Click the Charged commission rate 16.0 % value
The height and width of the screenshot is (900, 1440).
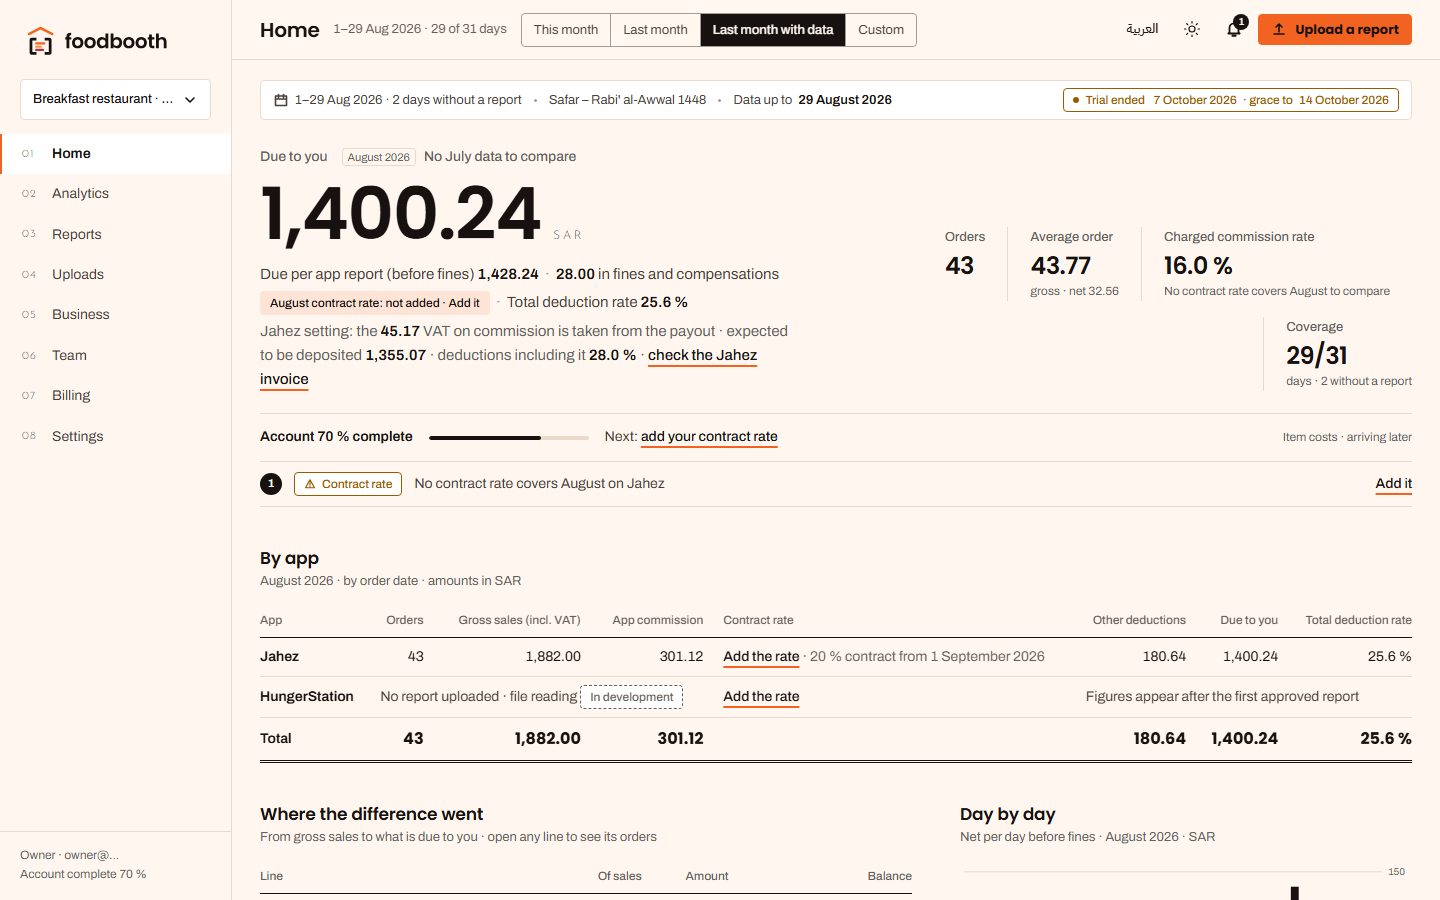click(1198, 265)
